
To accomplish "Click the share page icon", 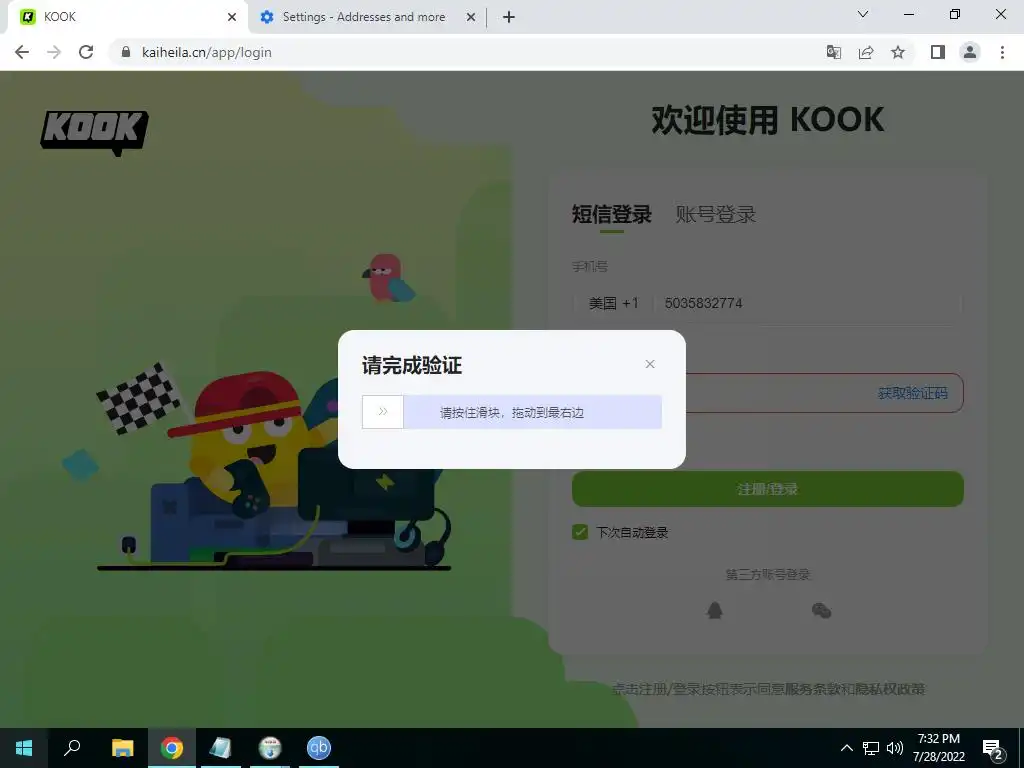I will (866, 52).
